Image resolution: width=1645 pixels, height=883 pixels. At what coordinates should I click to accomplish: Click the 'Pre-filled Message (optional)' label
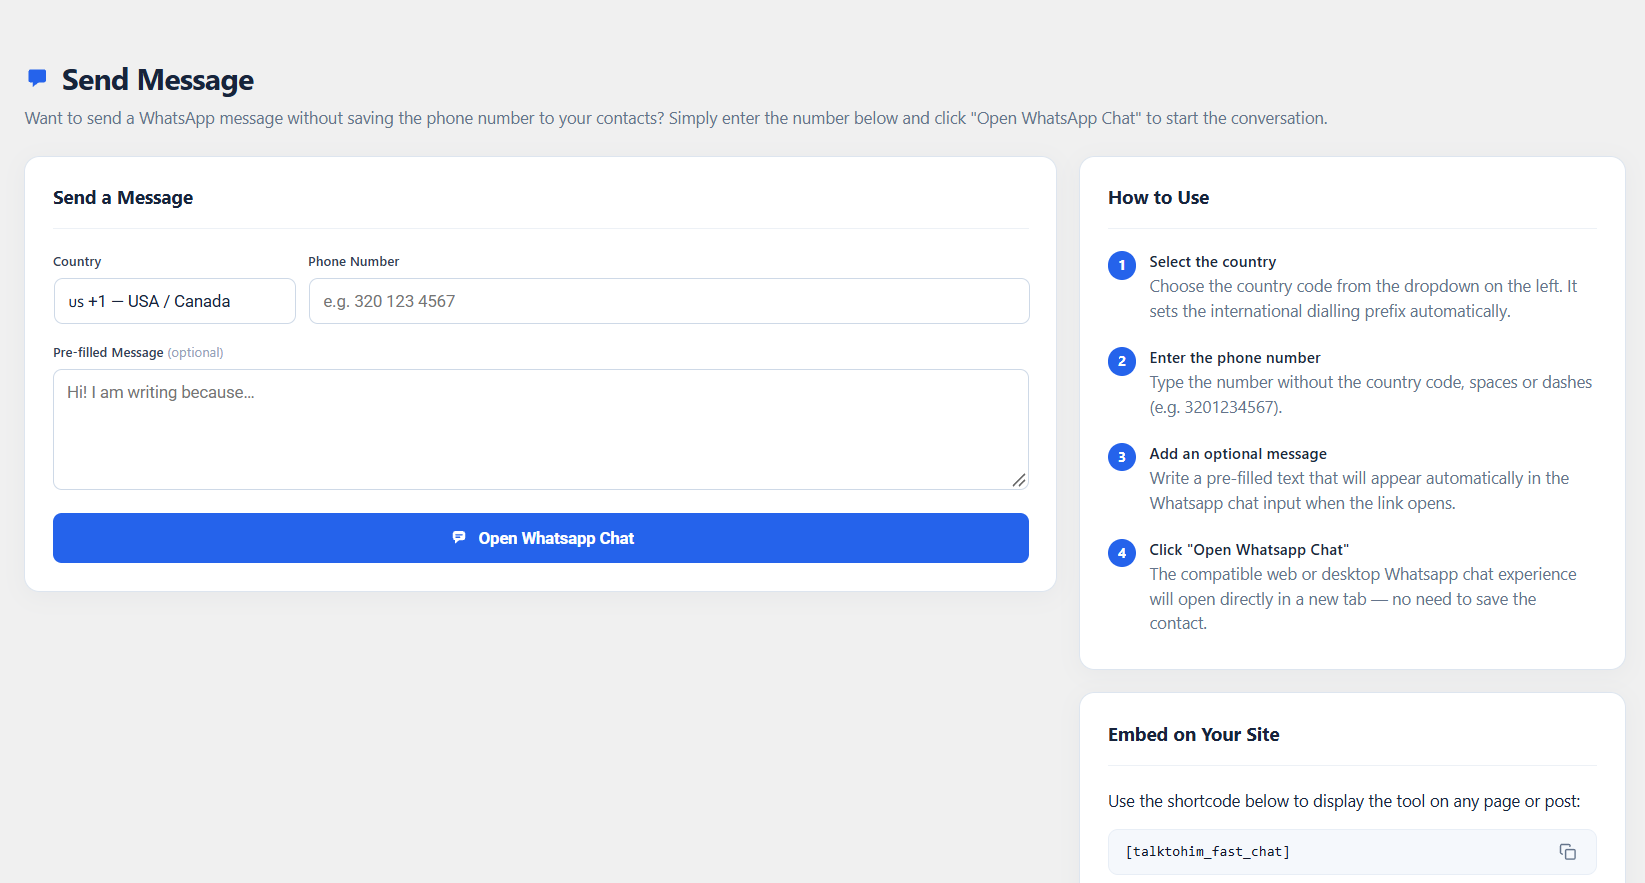pos(138,353)
